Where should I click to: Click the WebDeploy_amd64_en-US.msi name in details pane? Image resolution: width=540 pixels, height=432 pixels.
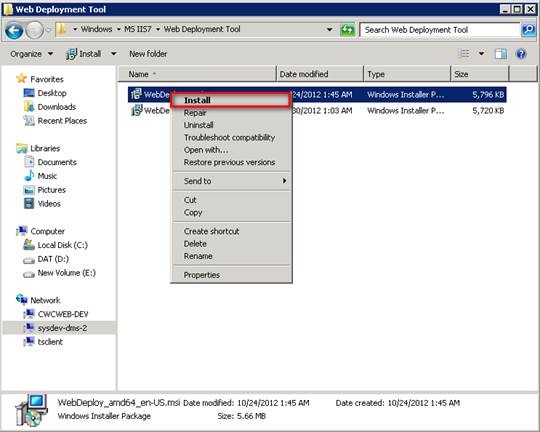(119, 402)
